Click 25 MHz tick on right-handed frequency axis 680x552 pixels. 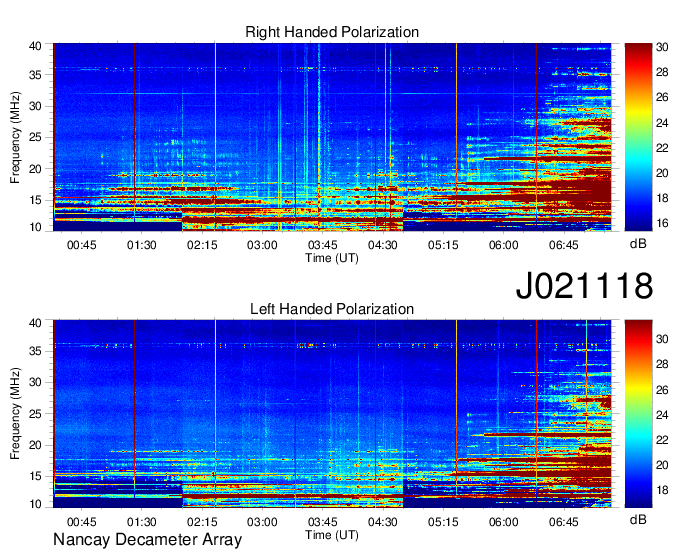click(35, 137)
